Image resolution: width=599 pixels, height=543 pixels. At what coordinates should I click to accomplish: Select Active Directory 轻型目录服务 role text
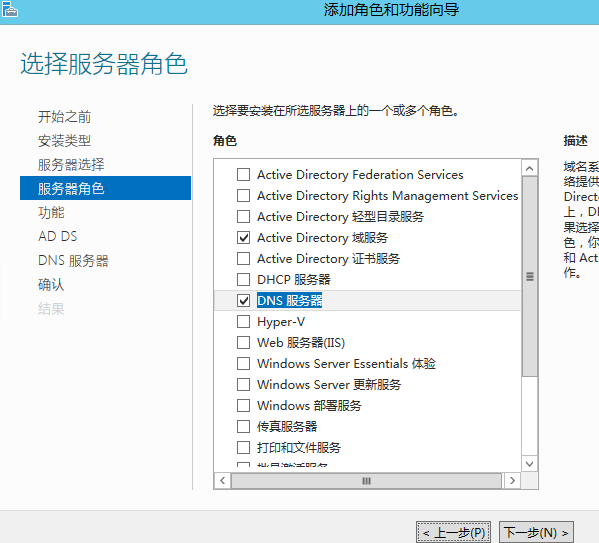tap(340, 217)
